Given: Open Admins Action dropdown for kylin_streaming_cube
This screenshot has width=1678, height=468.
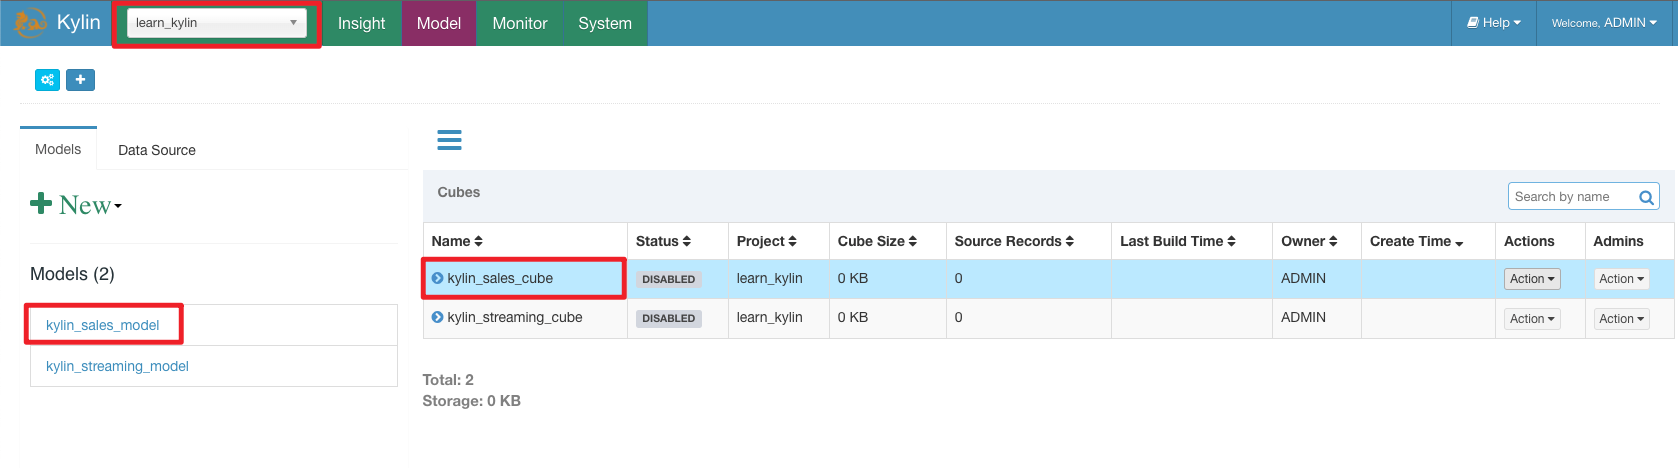Looking at the screenshot, I should 1620,319.
